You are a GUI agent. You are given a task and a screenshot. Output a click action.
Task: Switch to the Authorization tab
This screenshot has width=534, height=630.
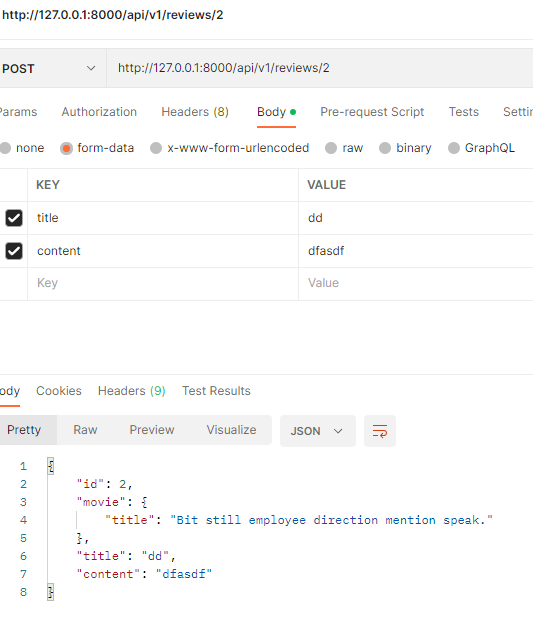click(x=99, y=112)
